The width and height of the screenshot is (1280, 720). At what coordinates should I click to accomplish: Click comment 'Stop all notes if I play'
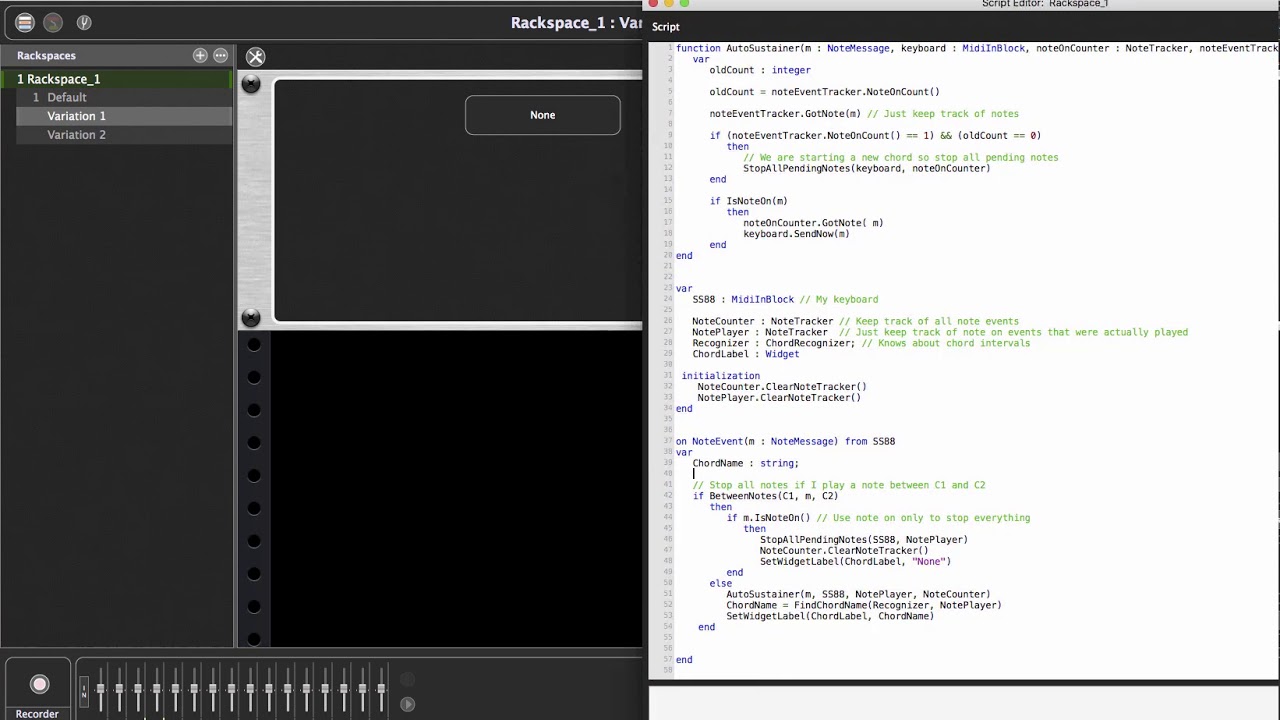click(838, 485)
